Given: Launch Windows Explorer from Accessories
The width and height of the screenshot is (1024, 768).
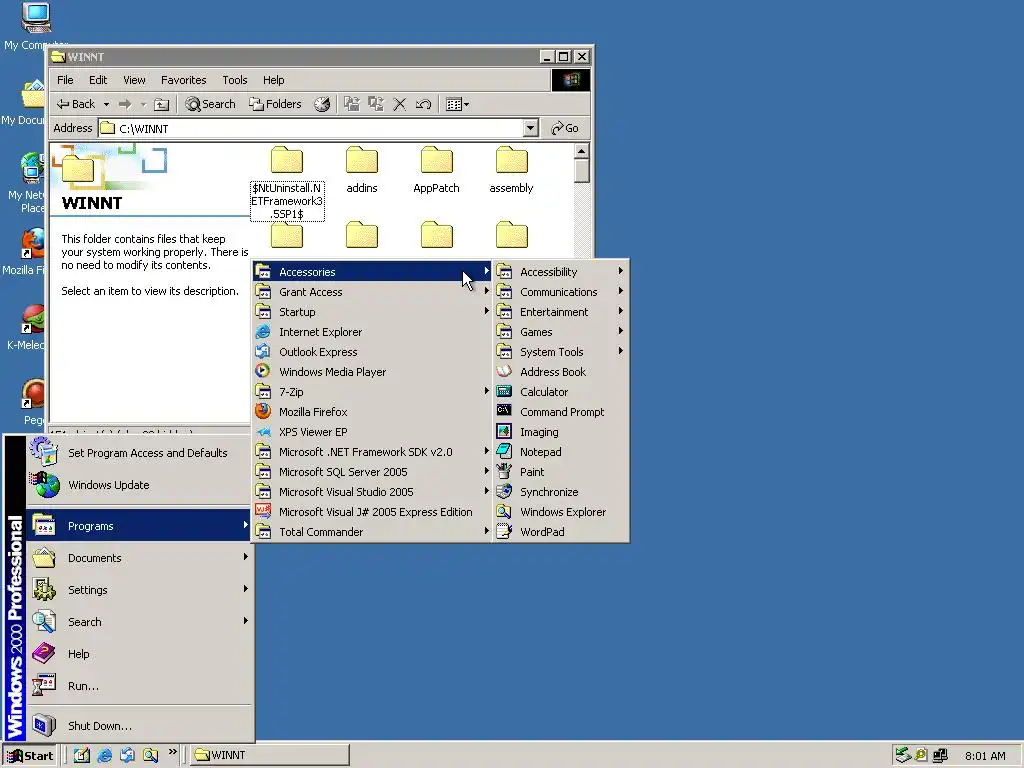Looking at the screenshot, I should [561, 512].
